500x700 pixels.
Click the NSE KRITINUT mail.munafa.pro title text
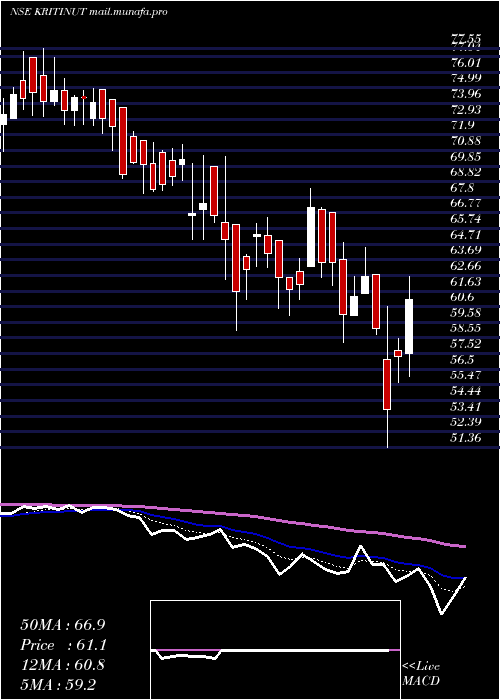coord(89,12)
